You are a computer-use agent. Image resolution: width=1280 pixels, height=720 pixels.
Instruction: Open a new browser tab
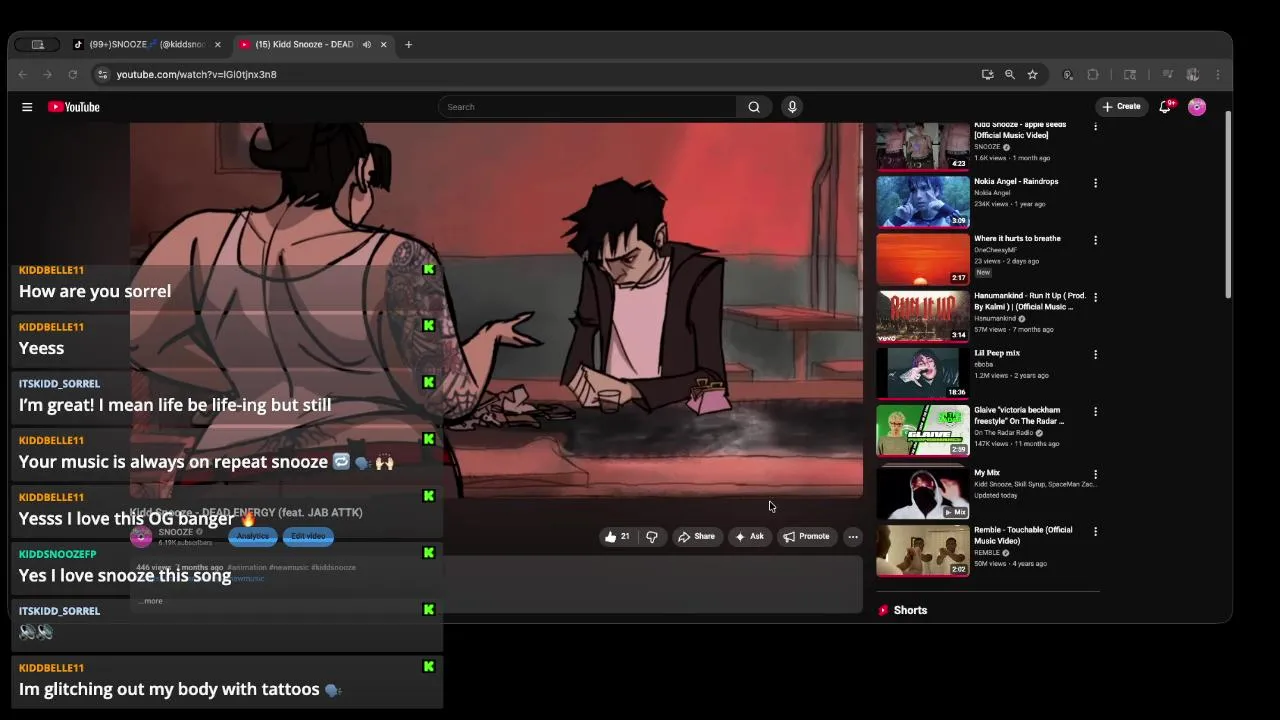point(408,44)
